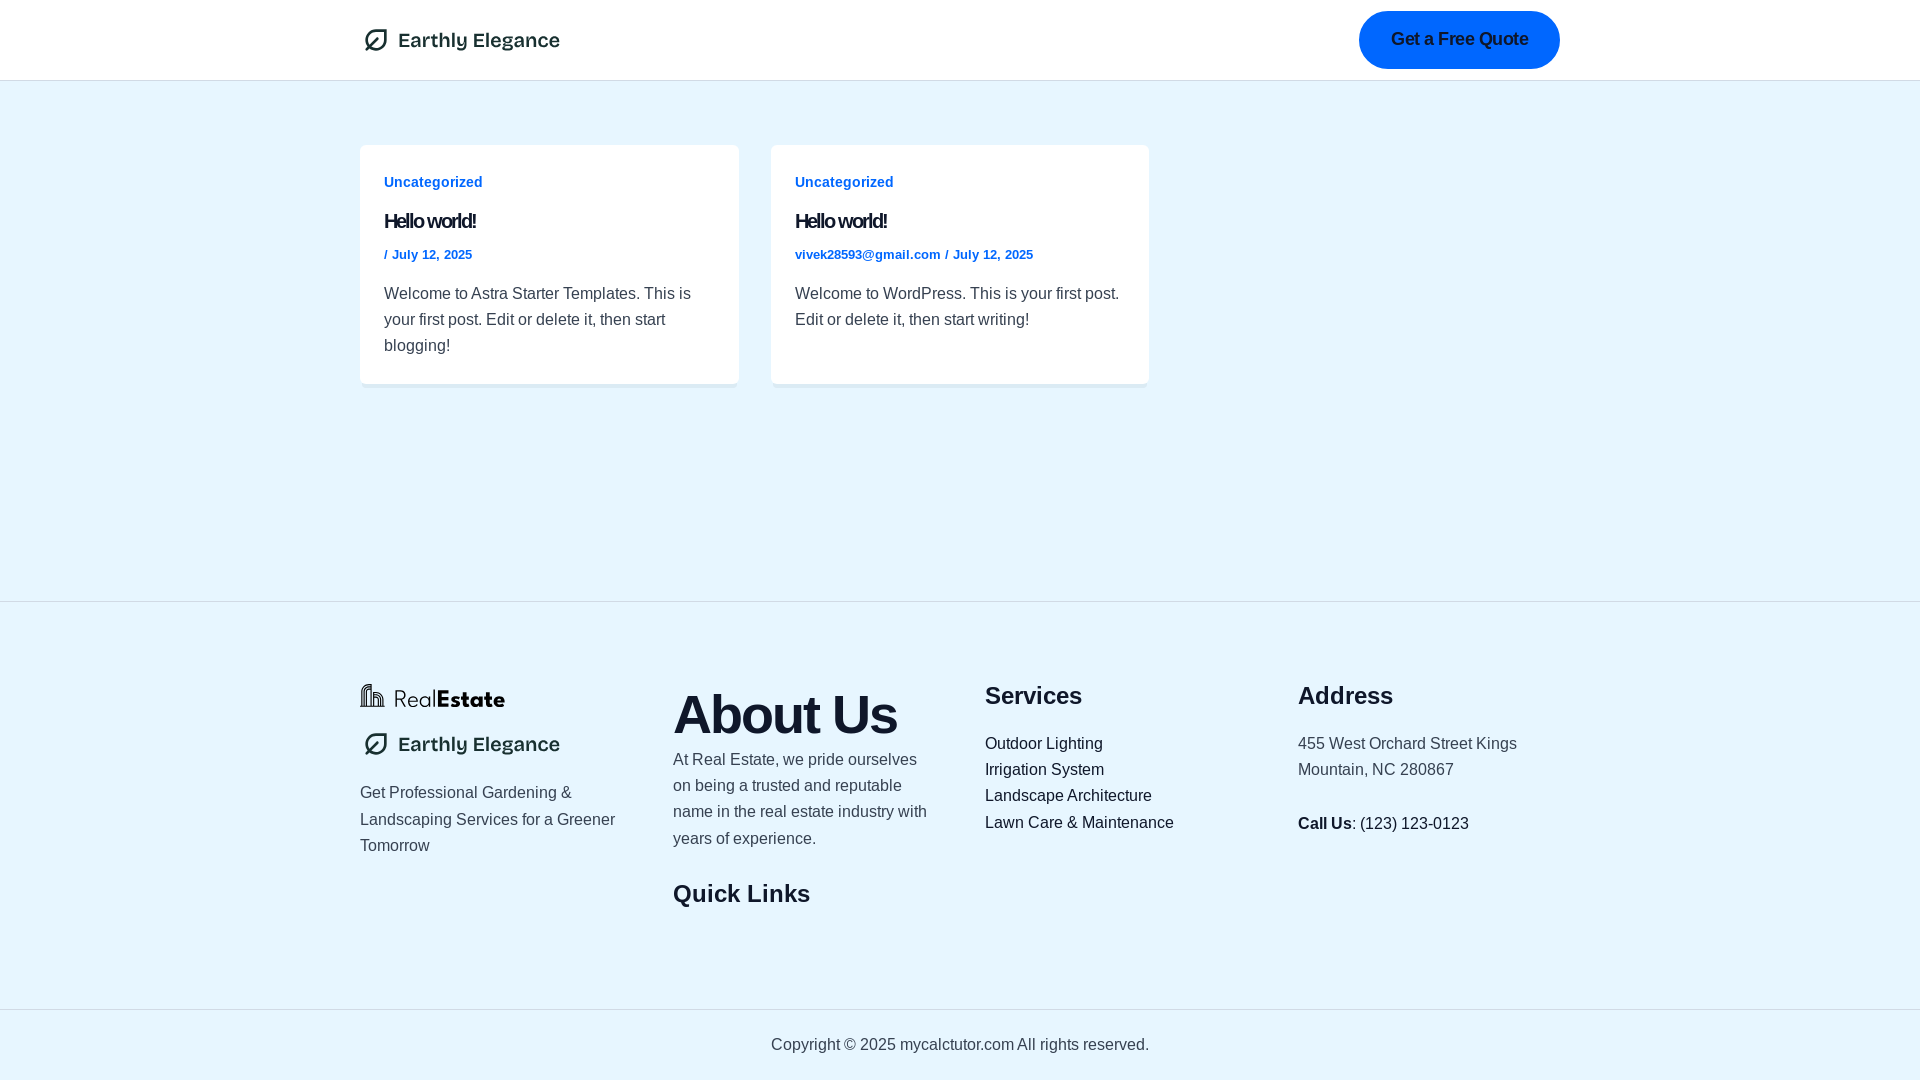Open Landscape Architecture service link
The image size is (1920, 1080).
[x=1068, y=796]
